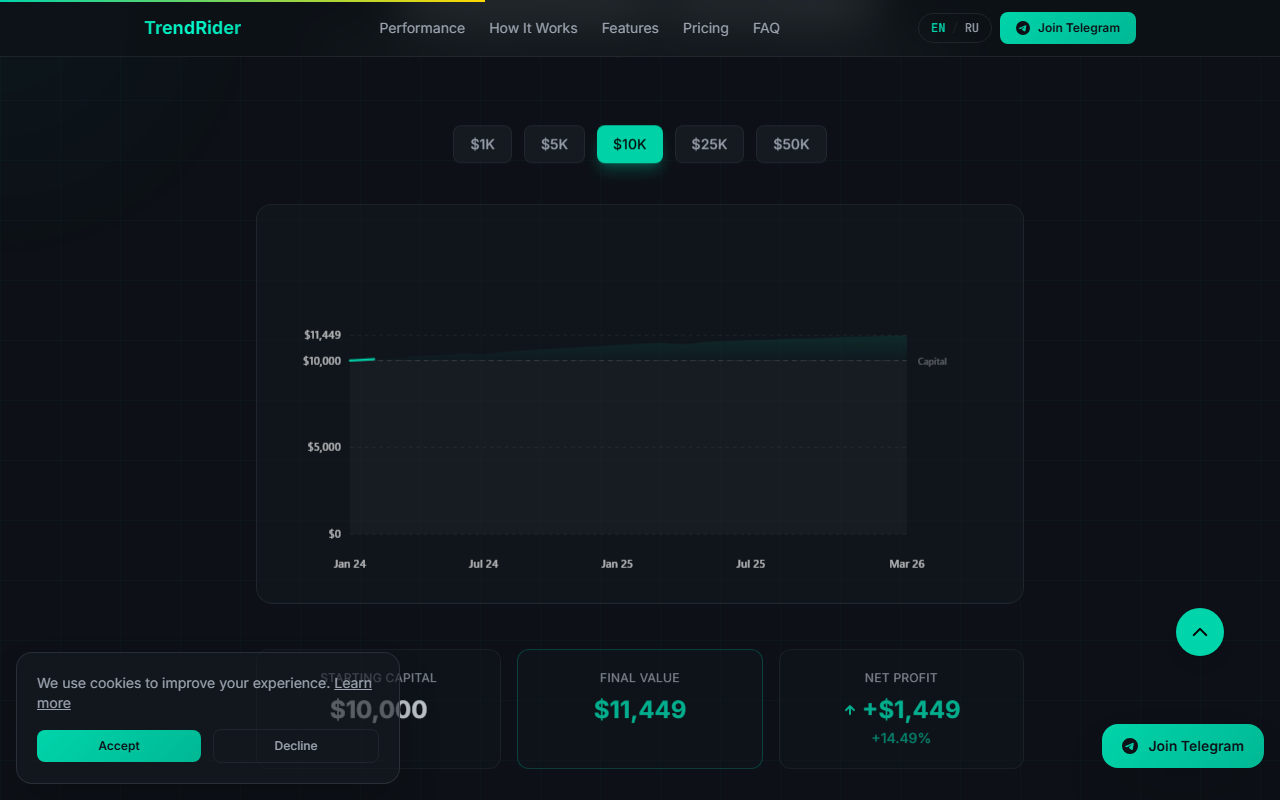Click Telegram icon in floating button
This screenshot has height=800, width=1280.
(x=1130, y=746)
